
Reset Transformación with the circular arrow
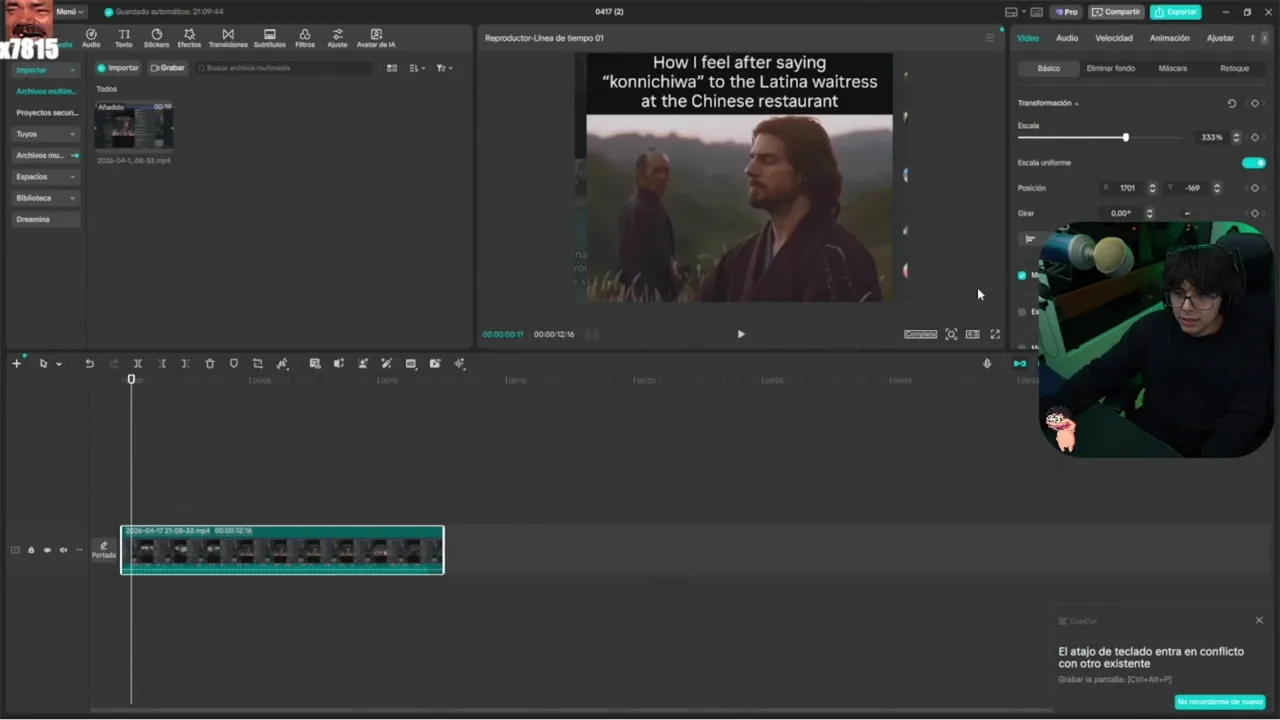point(1231,103)
